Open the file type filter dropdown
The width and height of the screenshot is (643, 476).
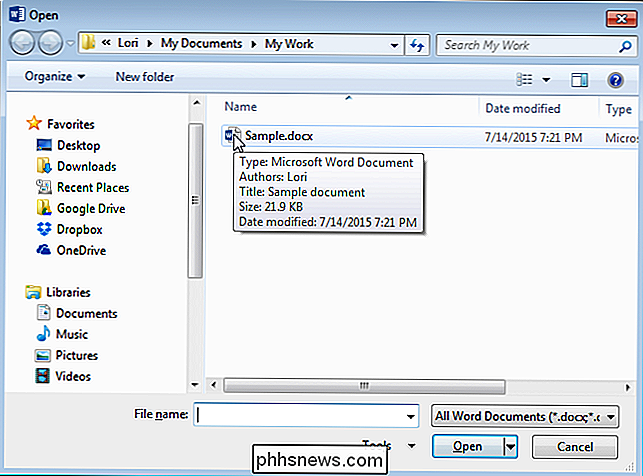click(528, 415)
